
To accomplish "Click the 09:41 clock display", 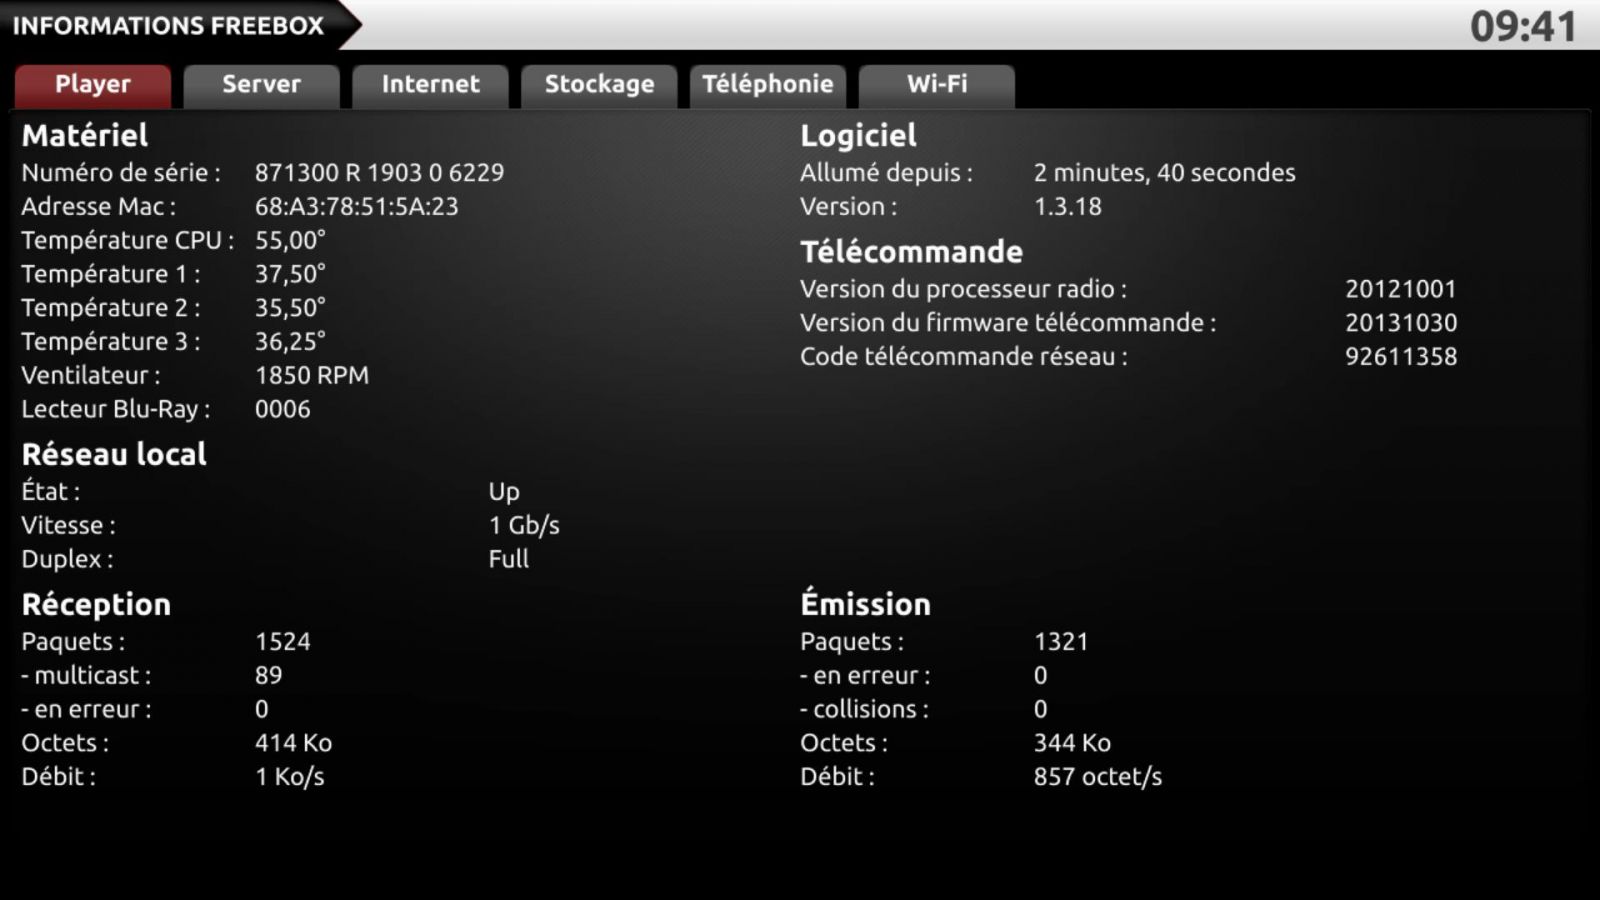I will (x=1523, y=27).
